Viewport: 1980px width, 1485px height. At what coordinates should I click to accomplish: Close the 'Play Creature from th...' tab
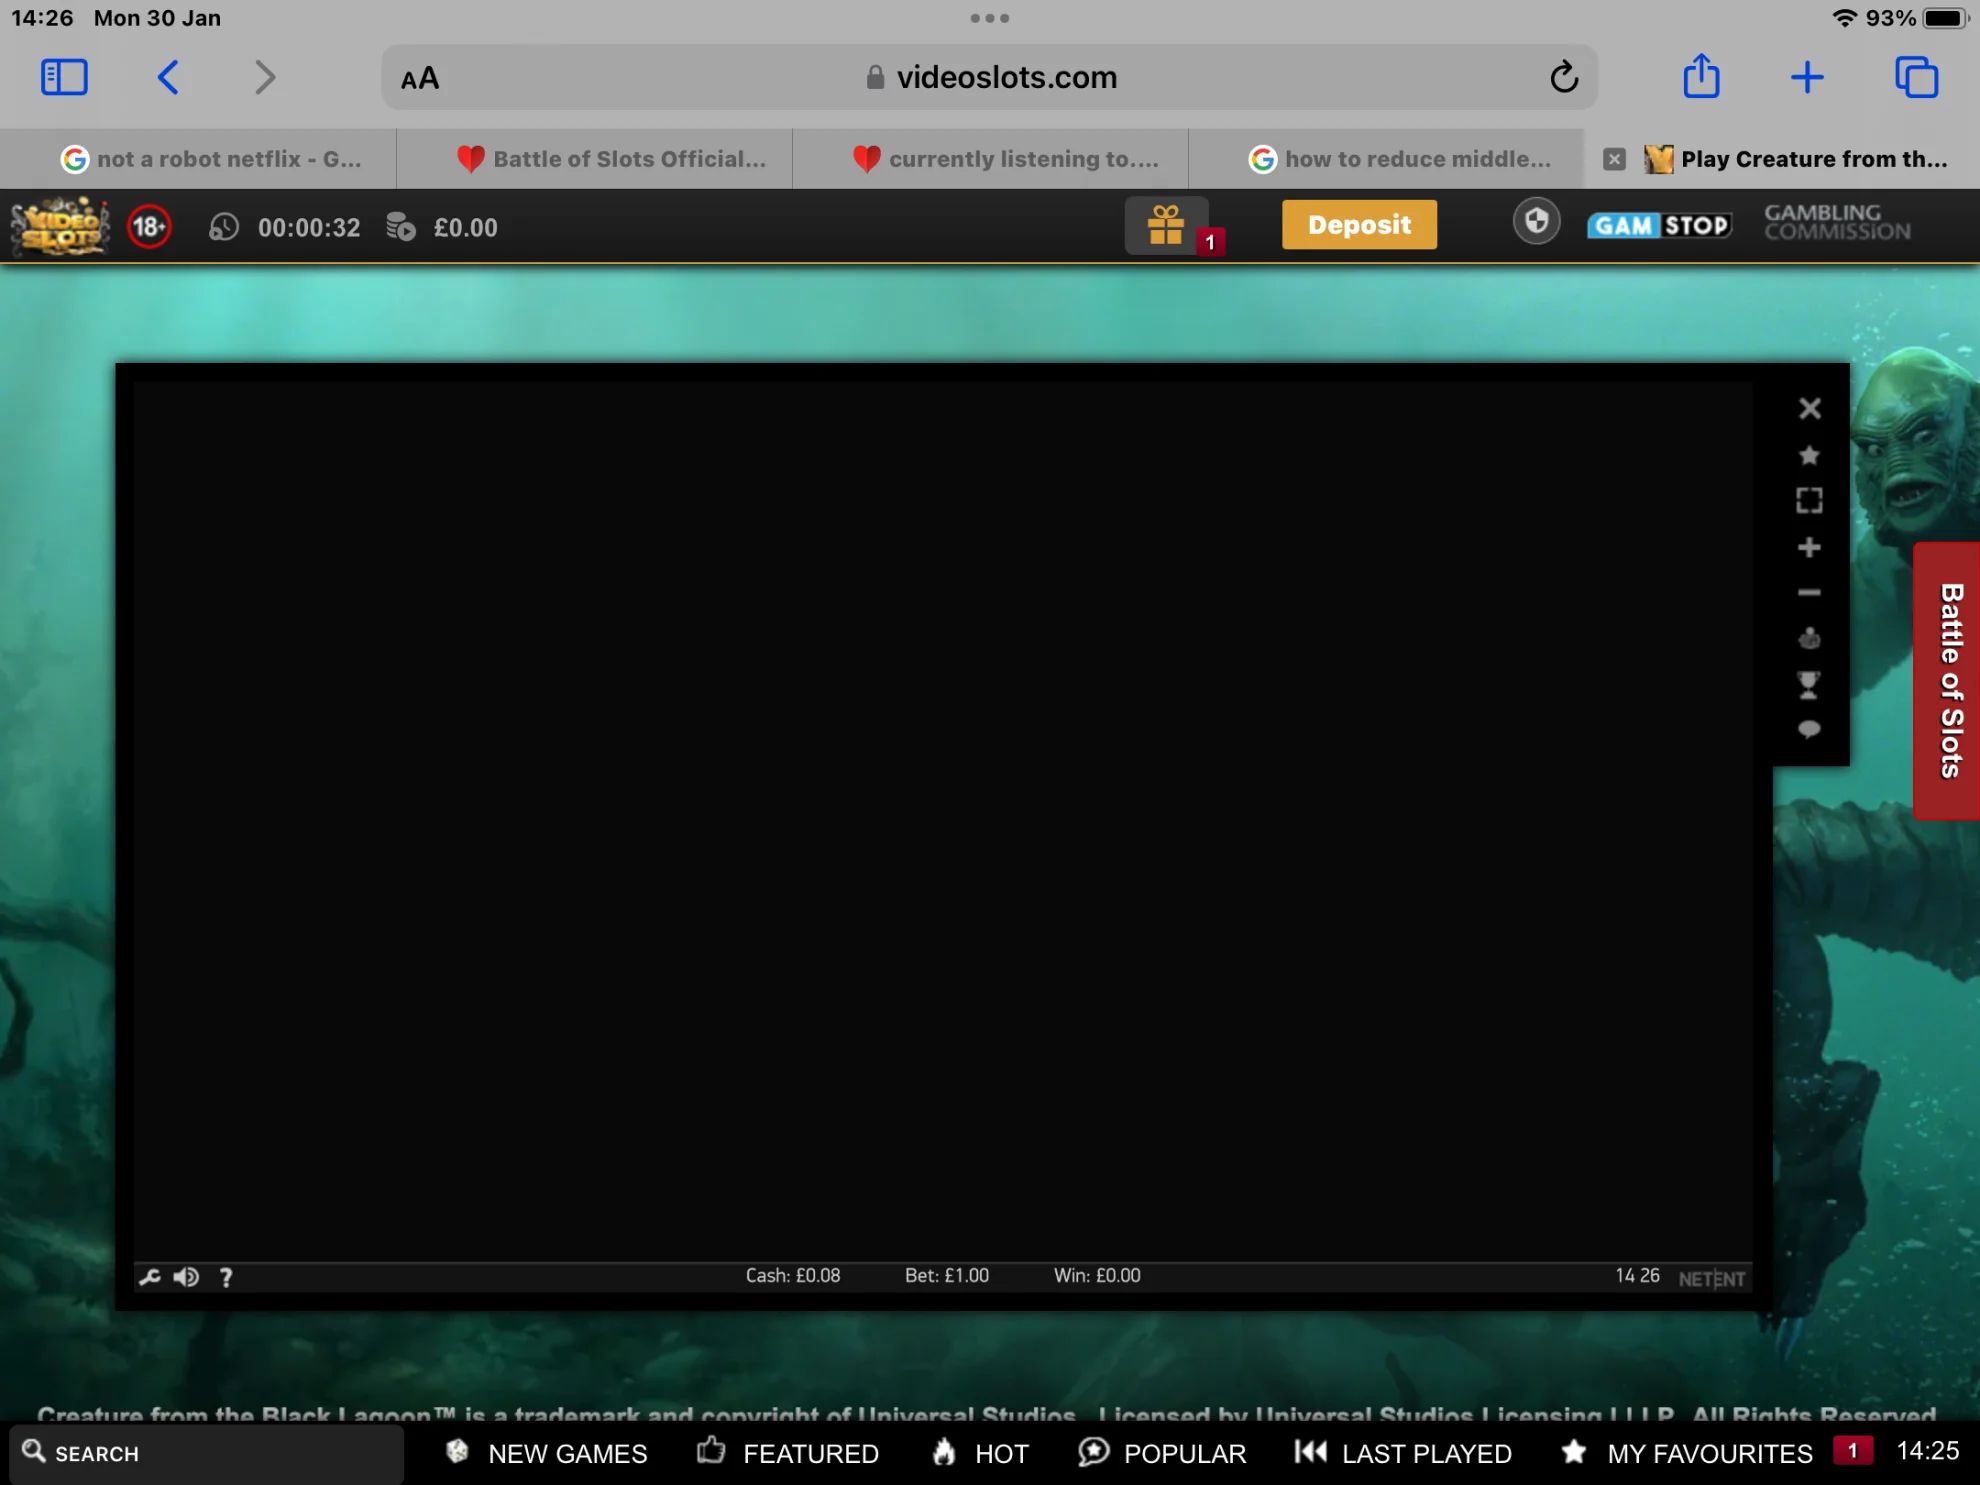pos(1614,159)
